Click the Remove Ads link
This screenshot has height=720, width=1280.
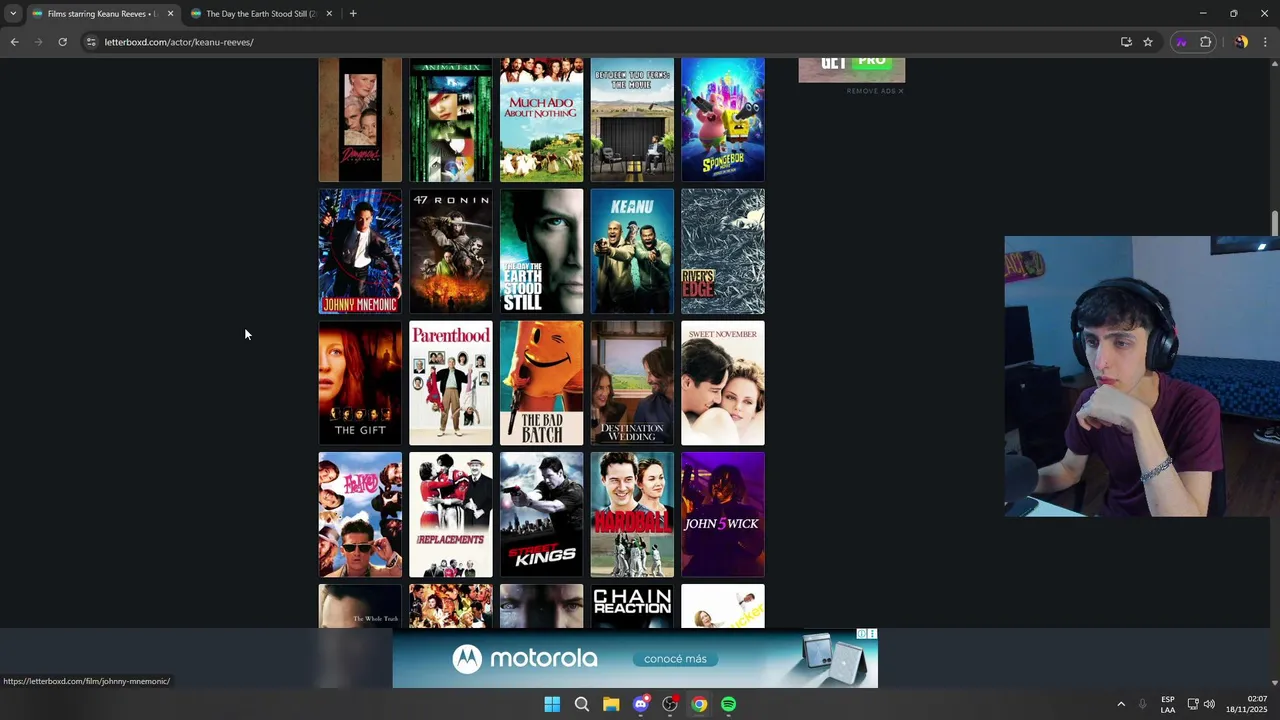(x=875, y=91)
